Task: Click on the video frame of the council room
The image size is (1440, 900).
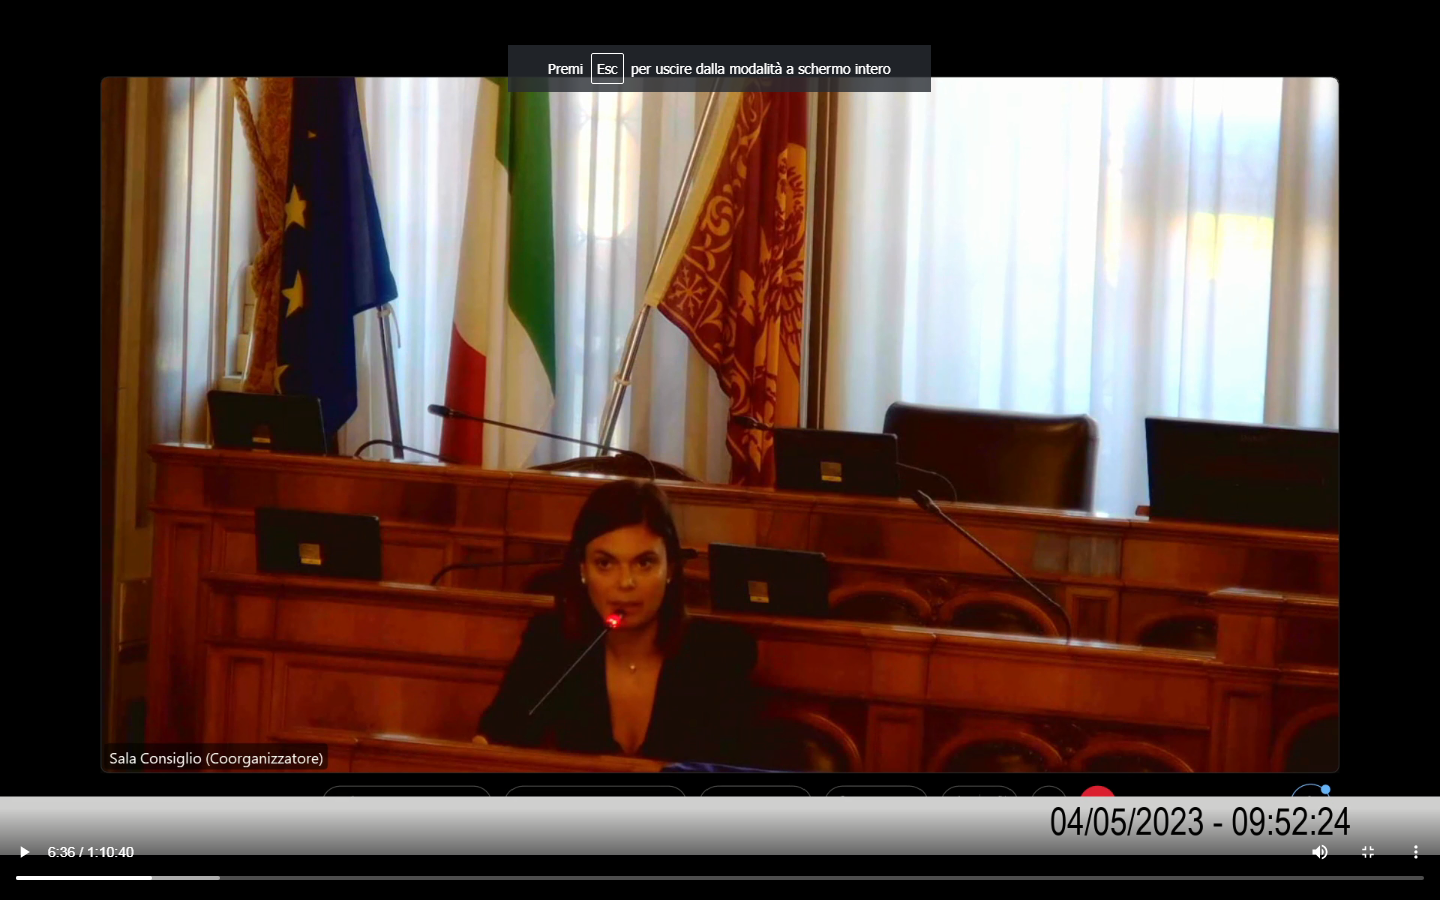Action: pos(719,424)
